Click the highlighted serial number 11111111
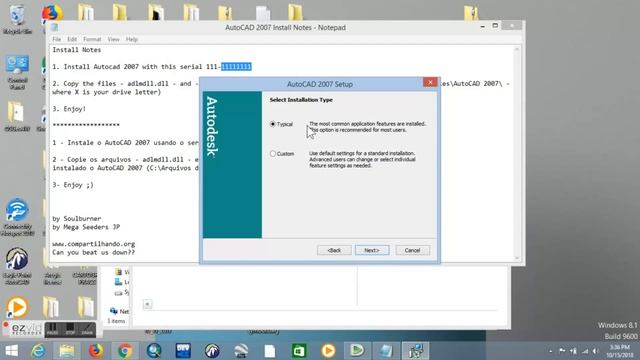Image resolution: width=640 pixels, height=360 pixels. pos(236,67)
